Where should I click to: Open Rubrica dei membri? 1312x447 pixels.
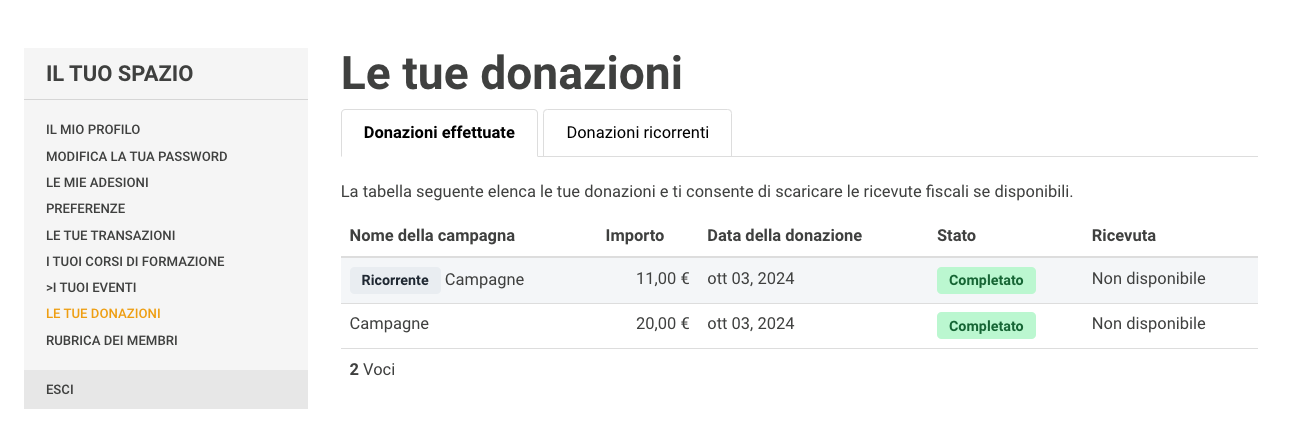[x=112, y=340]
